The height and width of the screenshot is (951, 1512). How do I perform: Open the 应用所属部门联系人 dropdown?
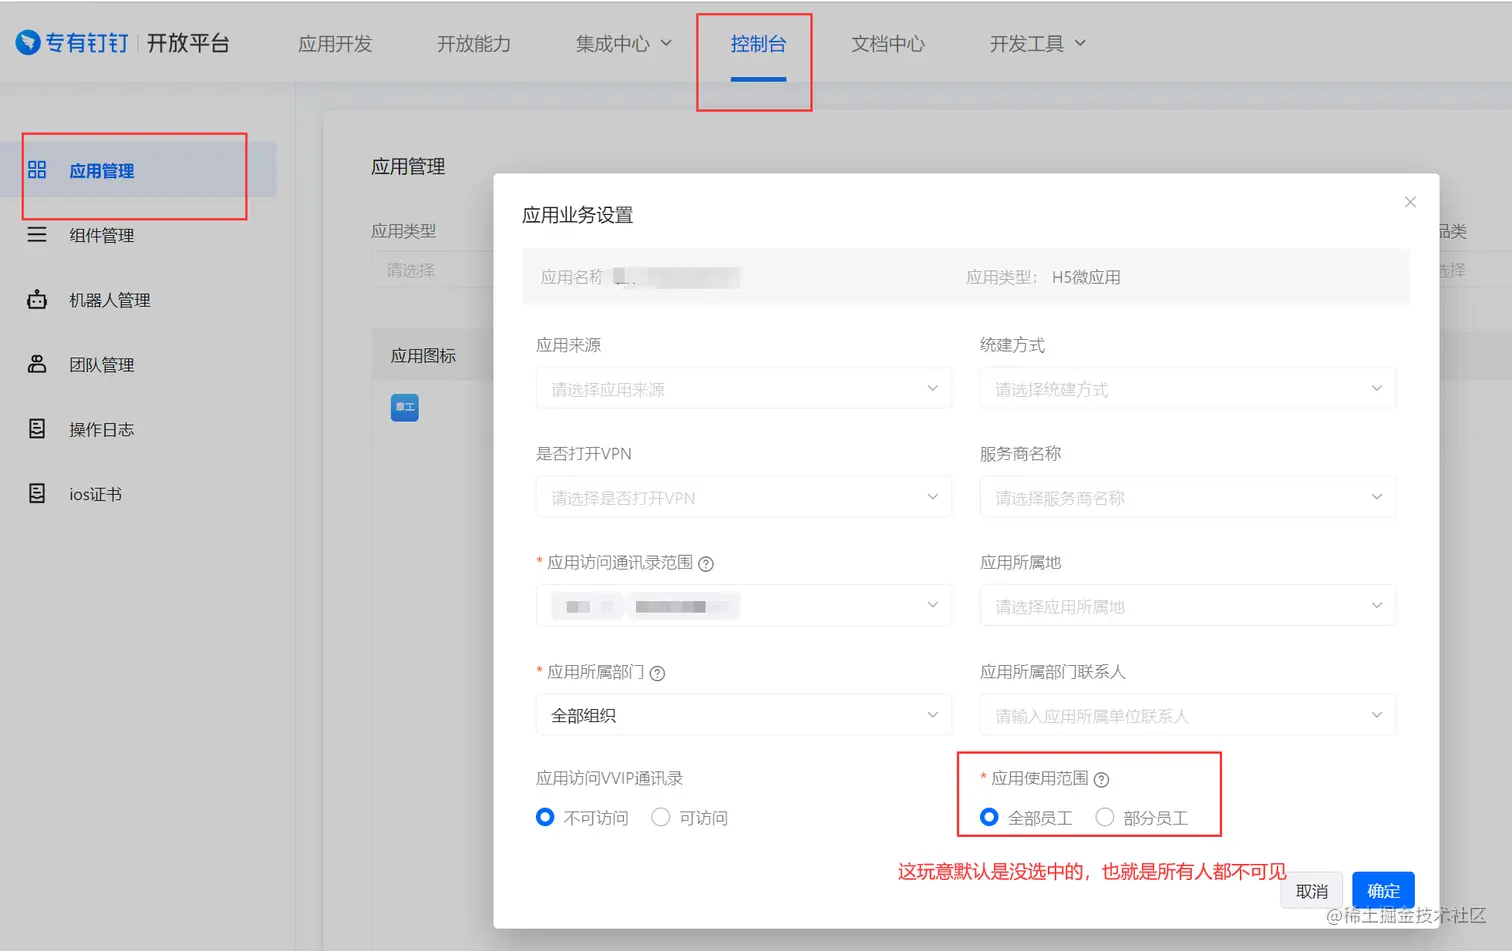point(1188,715)
